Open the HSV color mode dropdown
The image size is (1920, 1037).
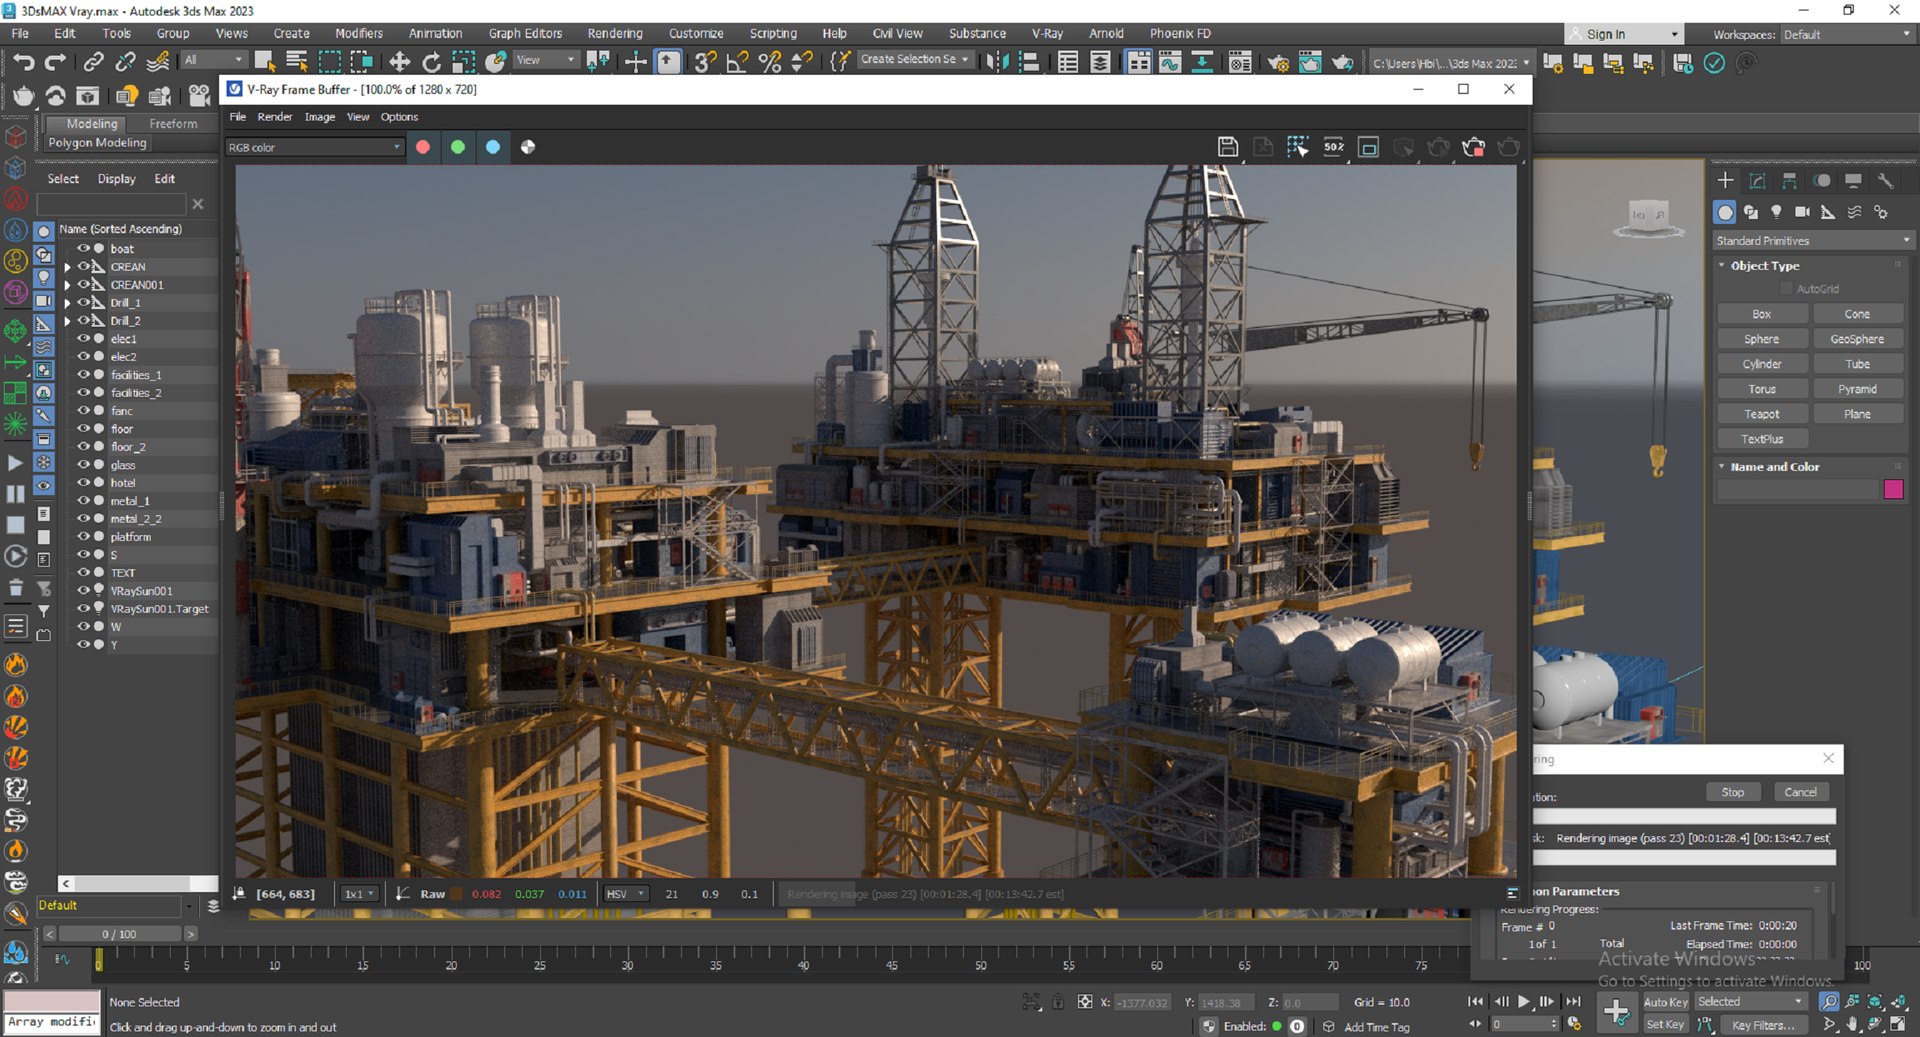pyautogui.click(x=626, y=894)
